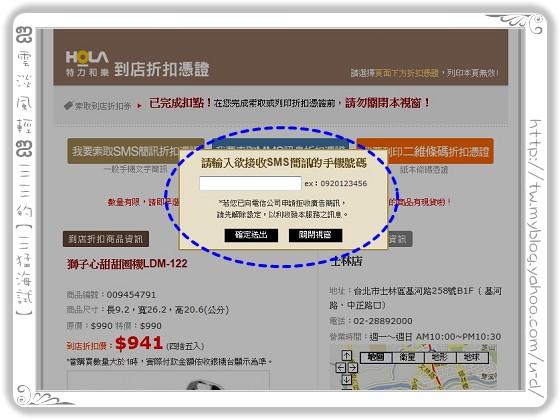
Task: Click the tag icon beside 索取到店折扣券
Action: pyautogui.click(x=68, y=106)
